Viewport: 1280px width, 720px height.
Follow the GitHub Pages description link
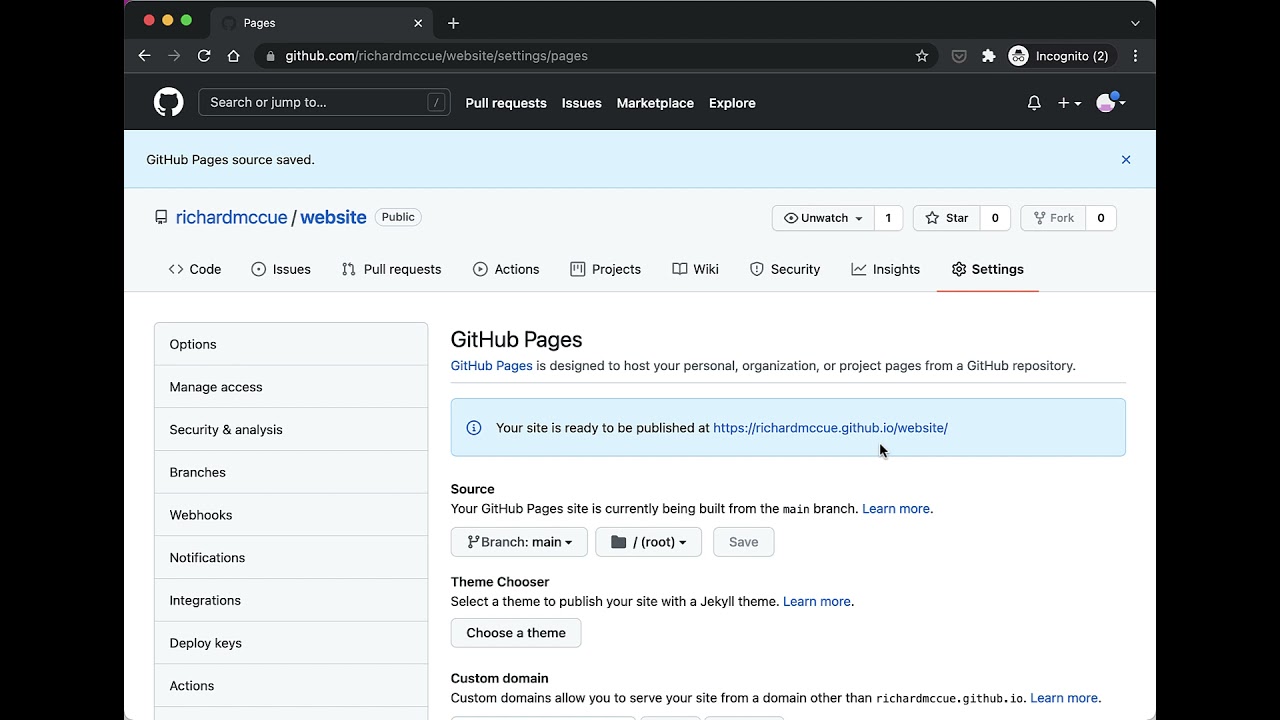[x=491, y=366]
